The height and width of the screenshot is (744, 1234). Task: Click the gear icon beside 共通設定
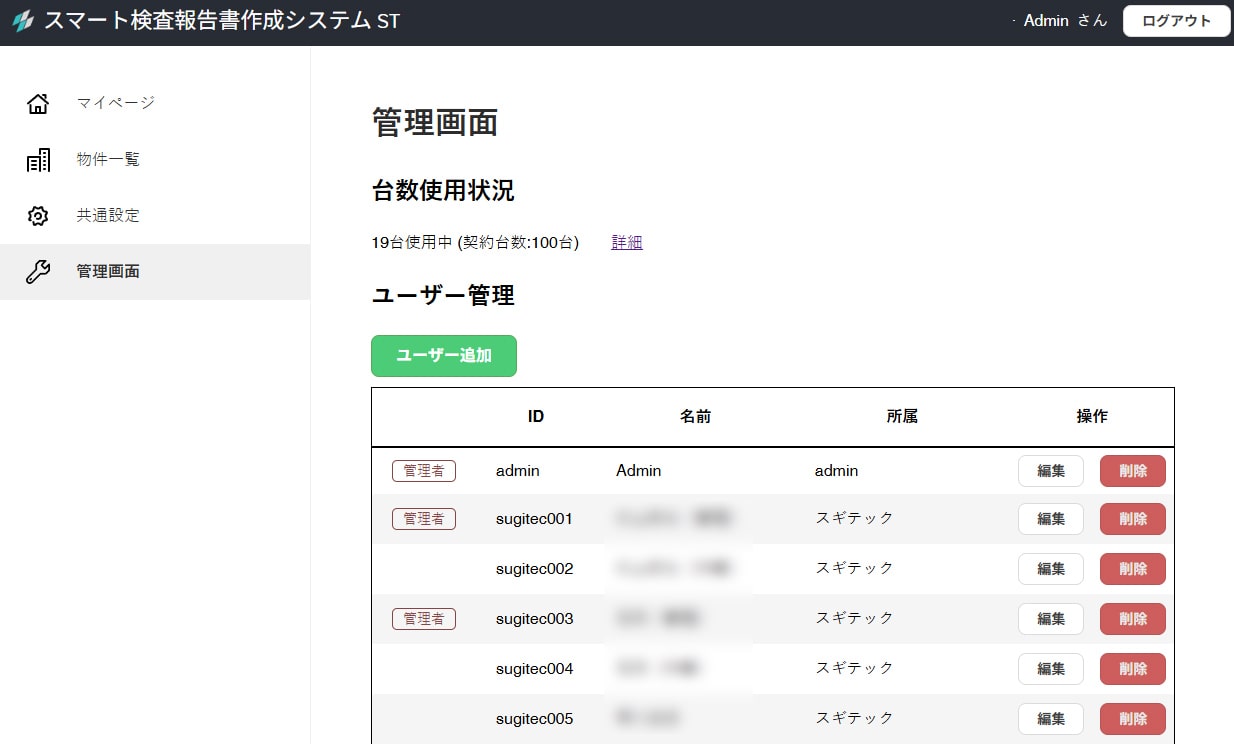point(38,216)
